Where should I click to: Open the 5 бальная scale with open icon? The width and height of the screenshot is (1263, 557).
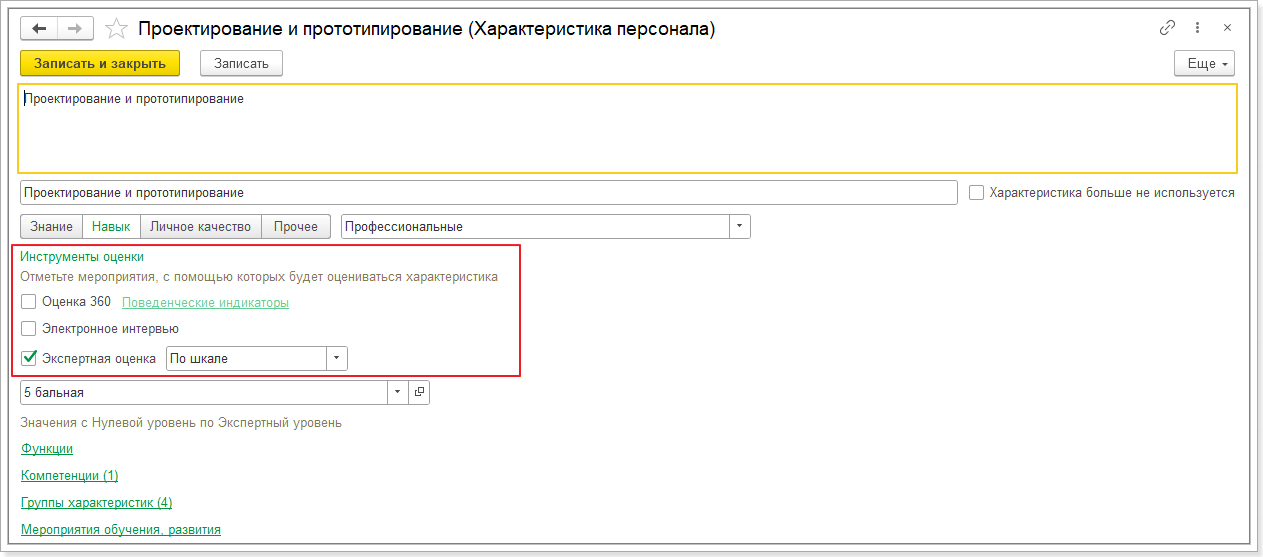pyautogui.click(x=419, y=392)
